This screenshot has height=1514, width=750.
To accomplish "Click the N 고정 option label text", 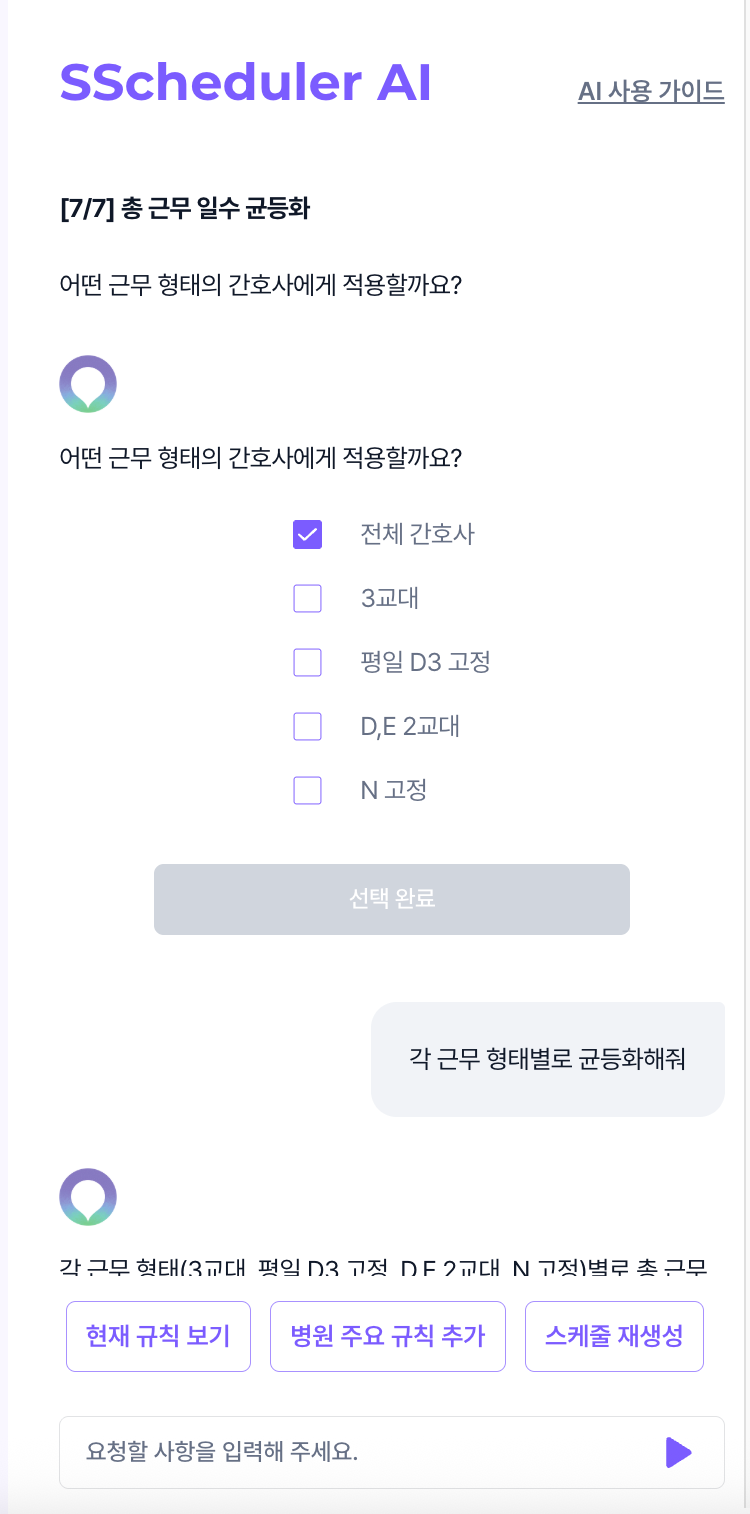I will [394, 791].
